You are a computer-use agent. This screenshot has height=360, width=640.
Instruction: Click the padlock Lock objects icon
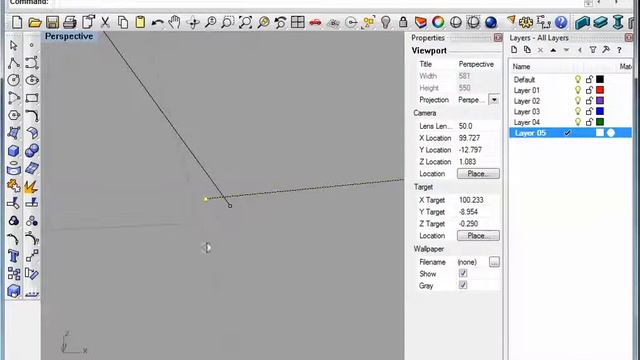click(403, 22)
